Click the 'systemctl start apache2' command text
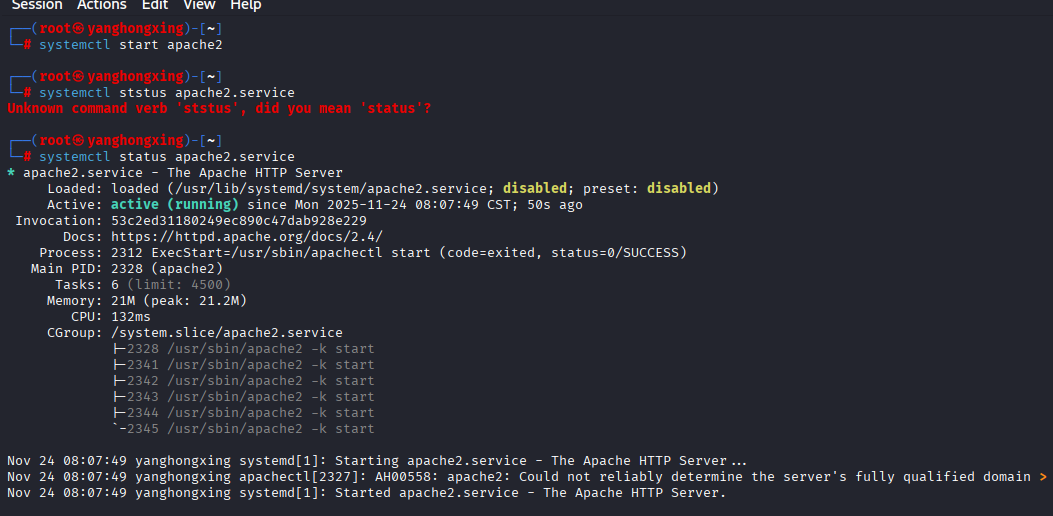Viewport: 1053px width, 516px height. (x=130, y=45)
